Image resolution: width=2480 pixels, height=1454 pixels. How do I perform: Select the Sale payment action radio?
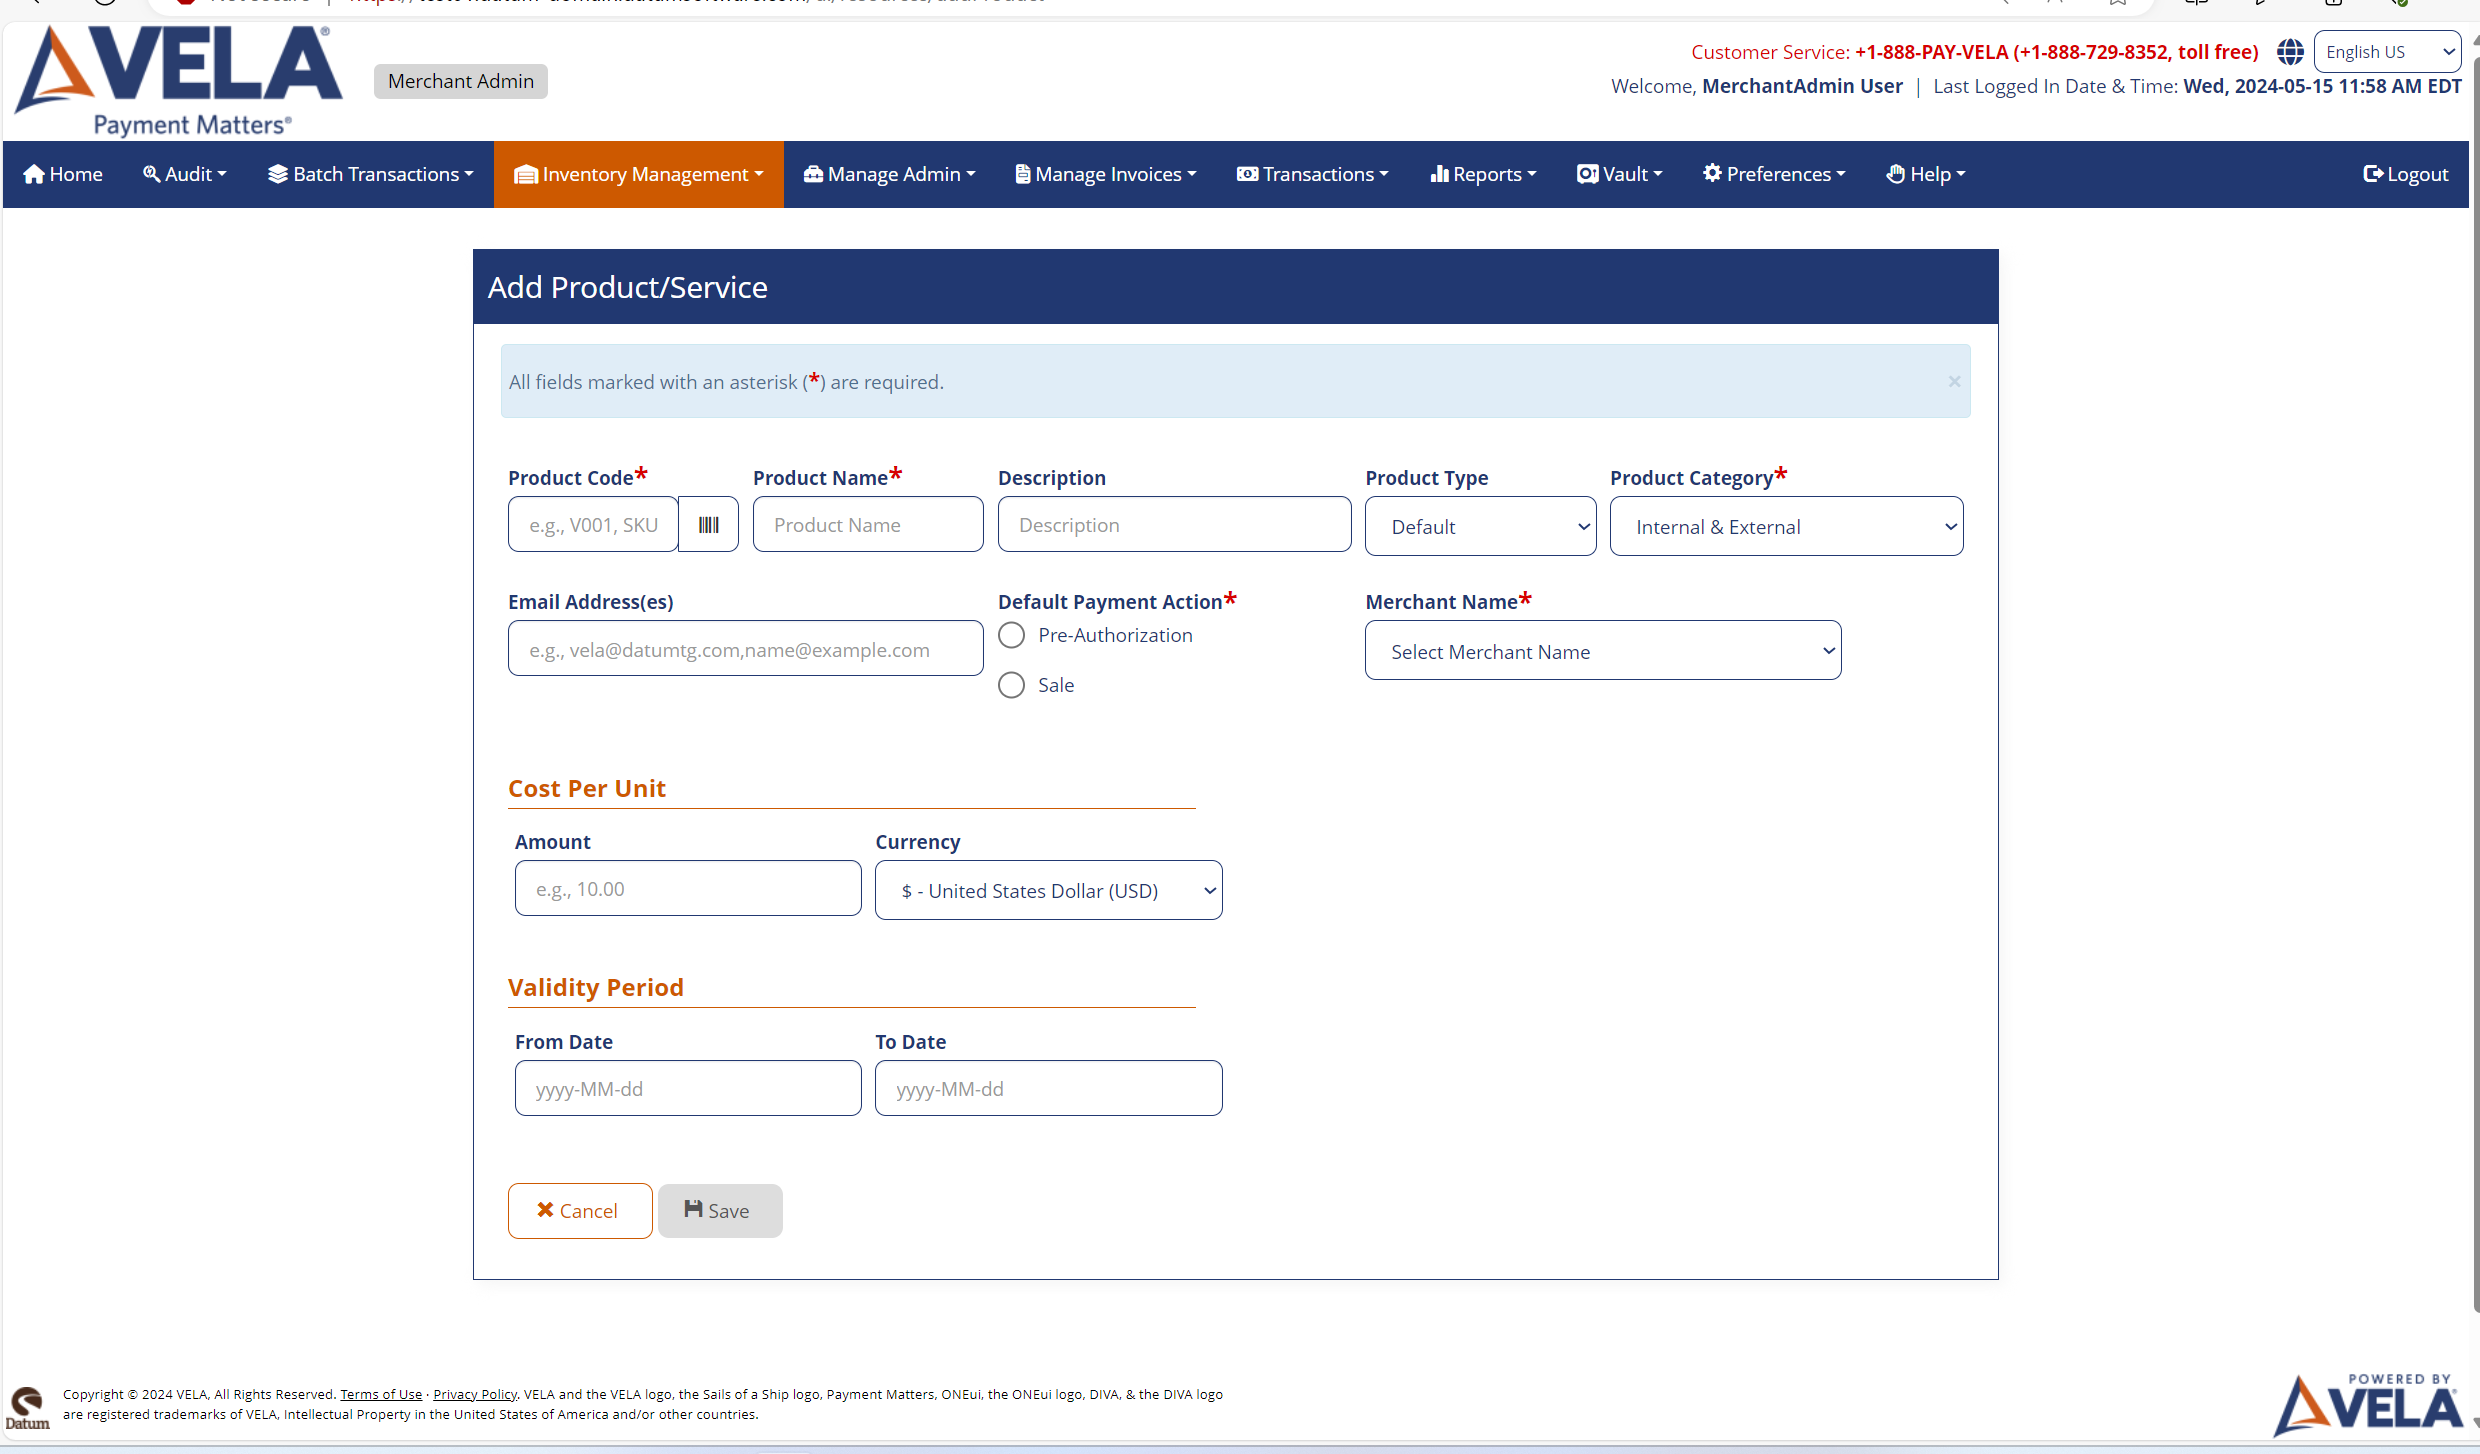(1011, 685)
